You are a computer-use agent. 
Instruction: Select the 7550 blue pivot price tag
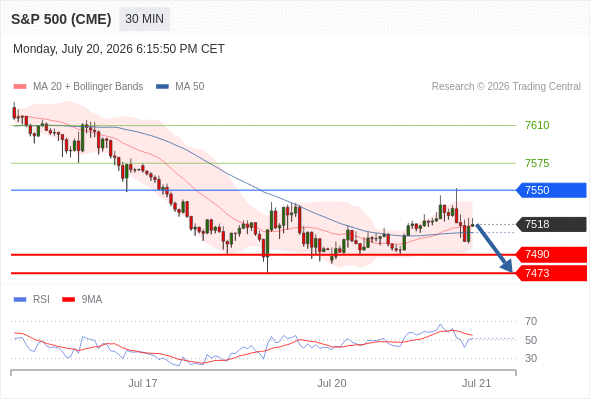551,190
